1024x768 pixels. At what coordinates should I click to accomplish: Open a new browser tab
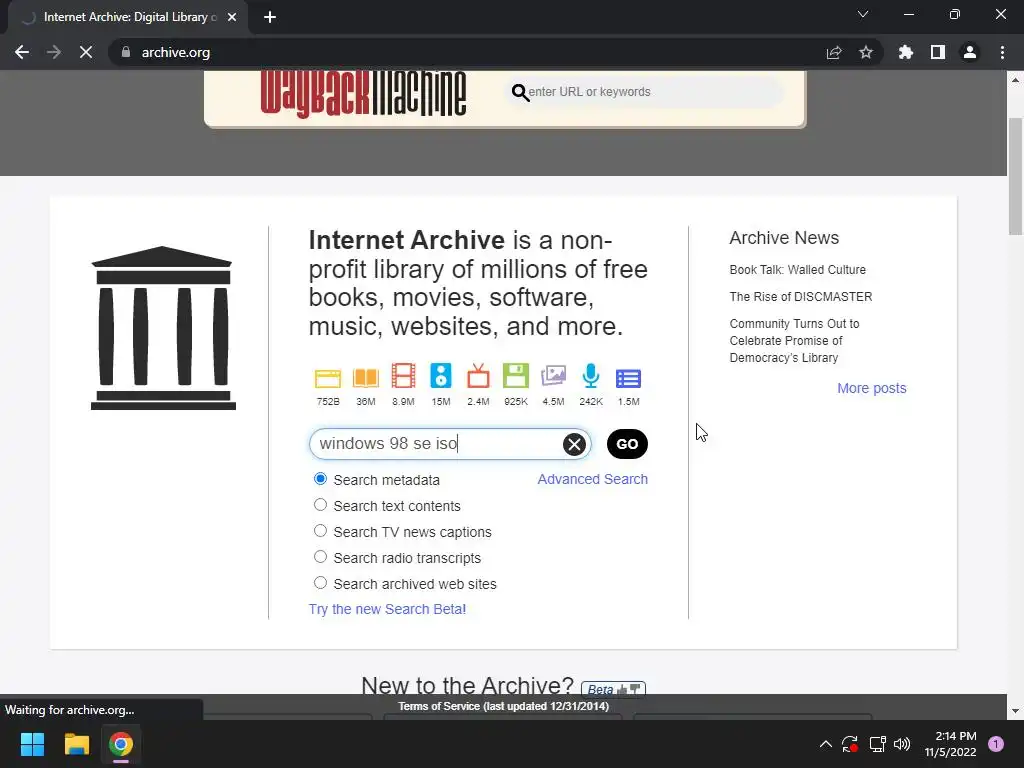pyautogui.click(x=270, y=17)
